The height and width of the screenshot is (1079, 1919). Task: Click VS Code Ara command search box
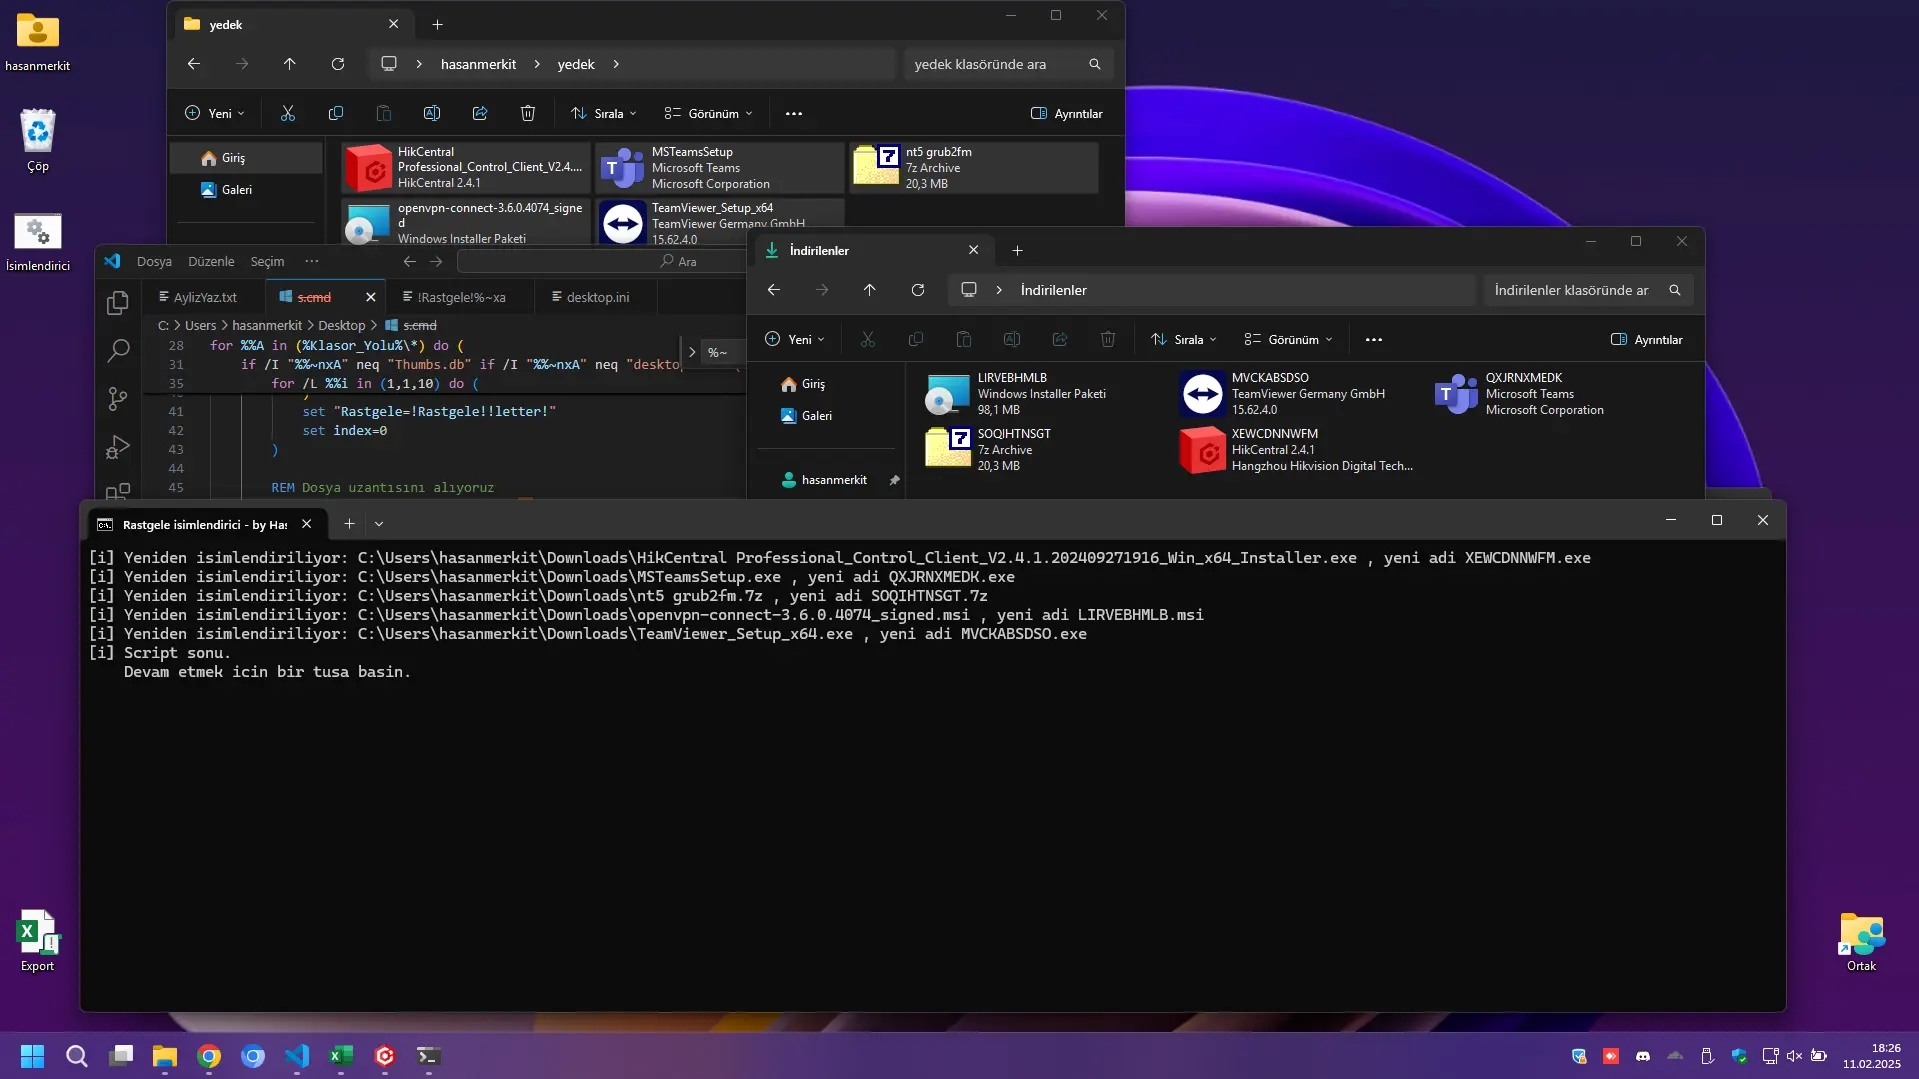[602, 262]
